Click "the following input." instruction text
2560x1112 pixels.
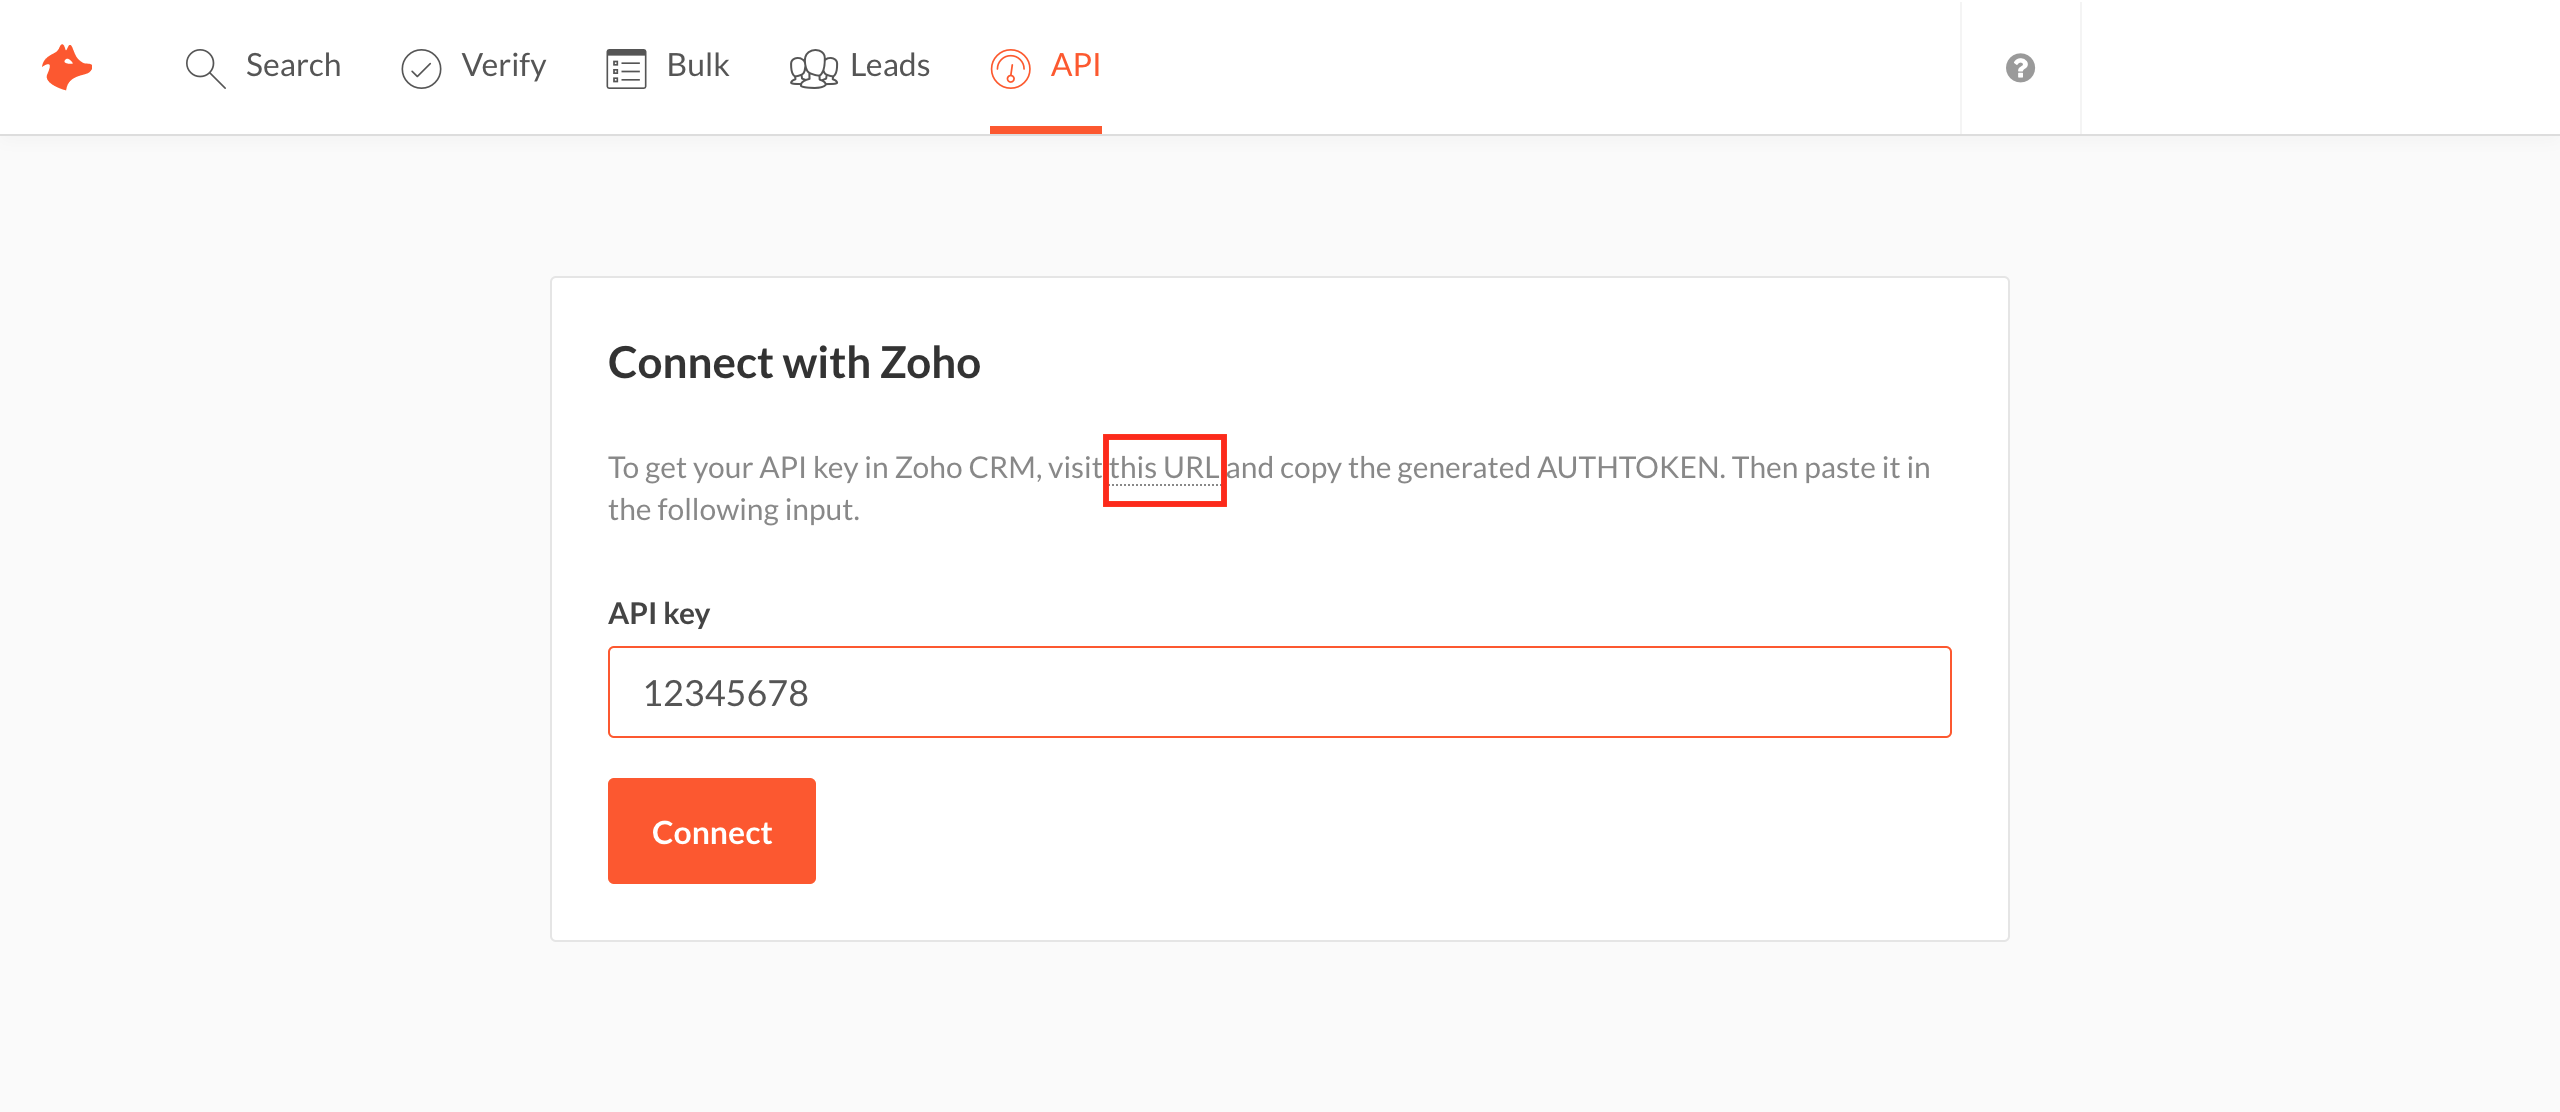(x=734, y=510)
